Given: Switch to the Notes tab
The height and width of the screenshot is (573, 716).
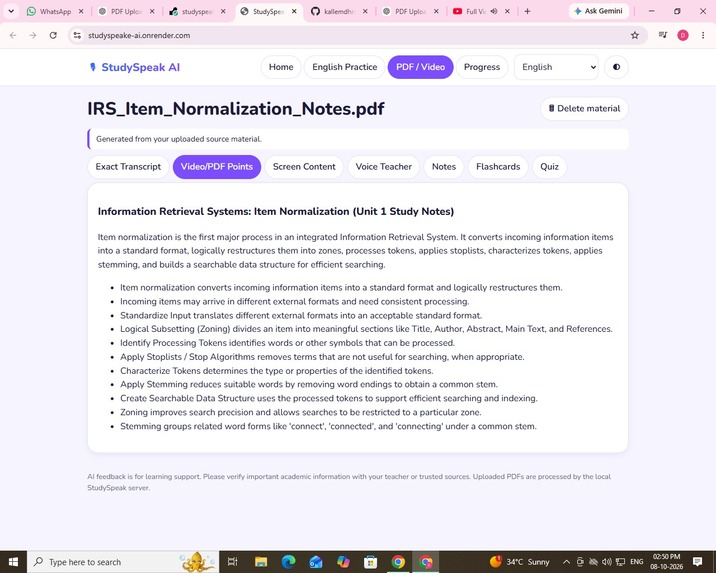Looking at the screenshot, I should [x=444, y=167].
